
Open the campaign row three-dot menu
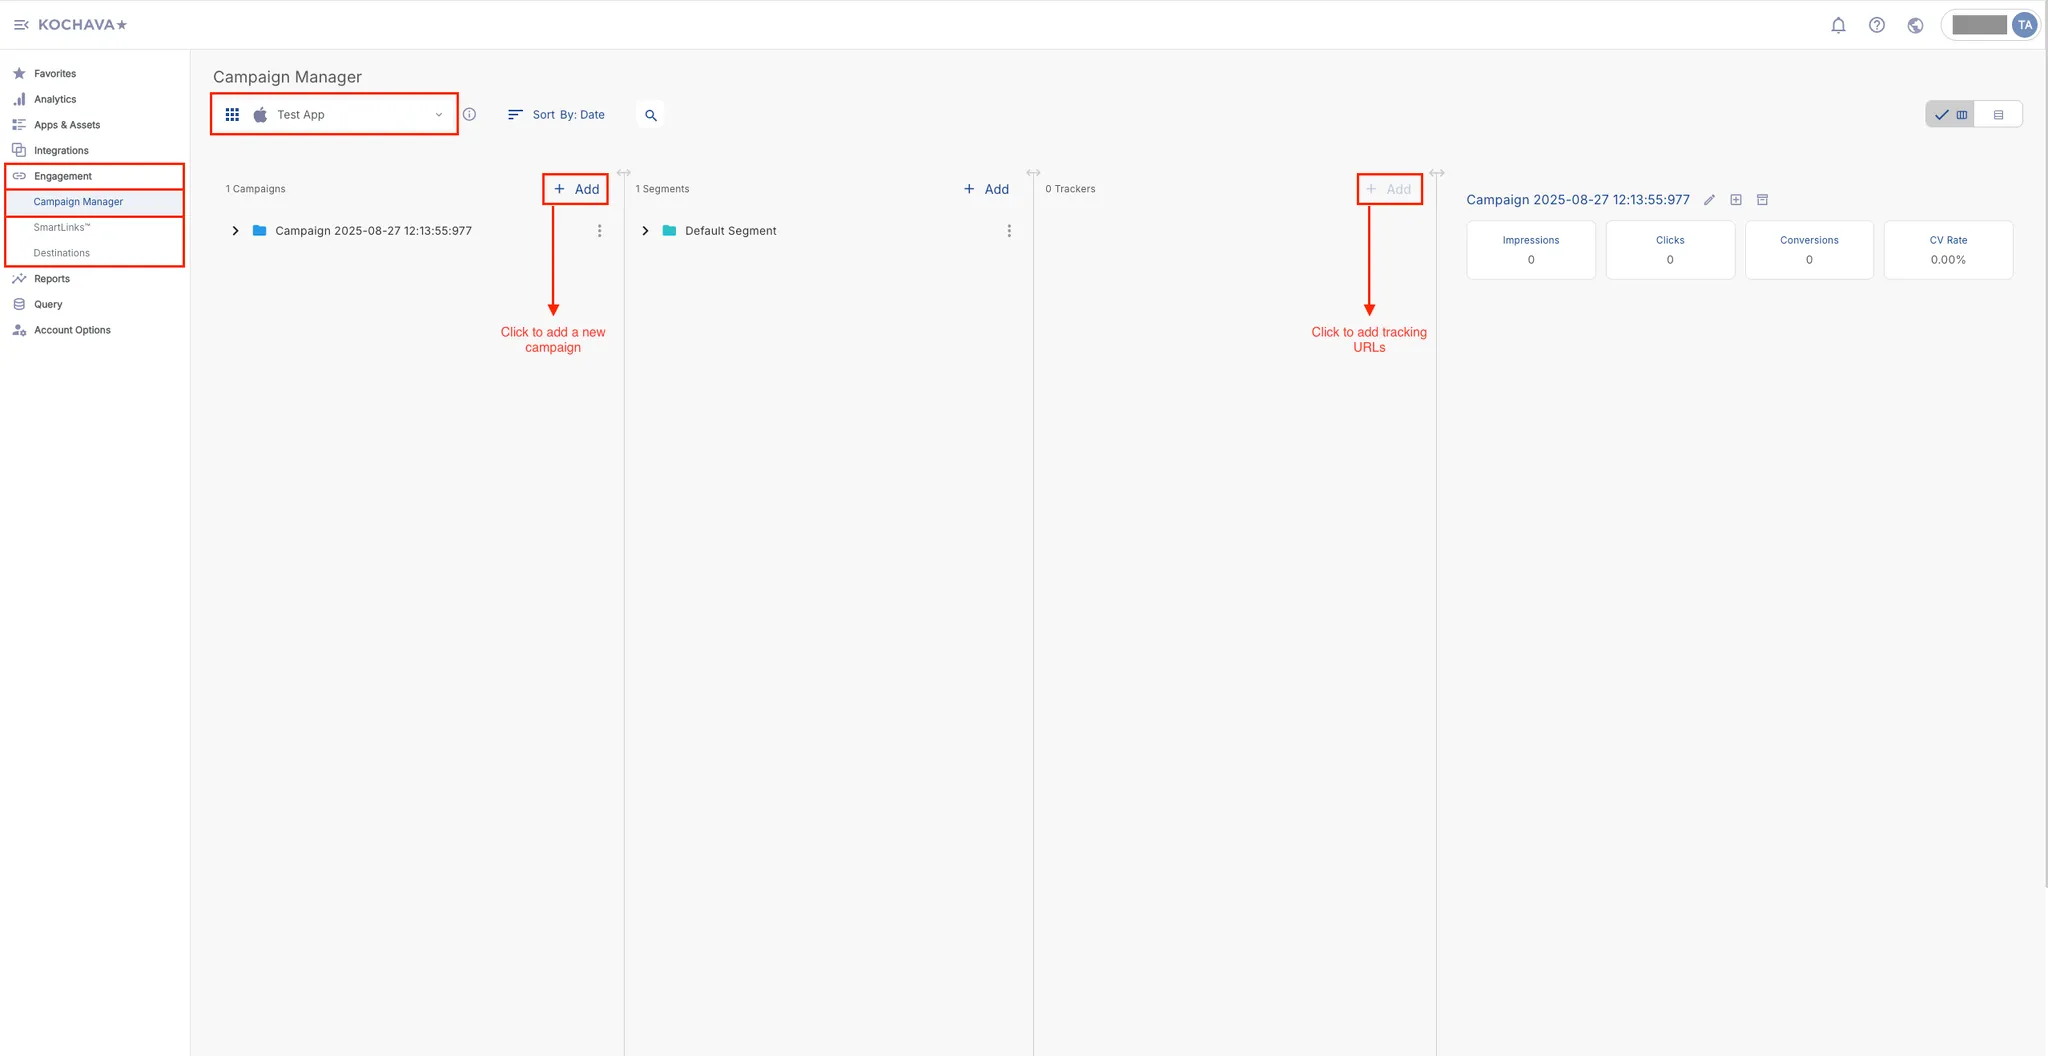click(599, 231)
